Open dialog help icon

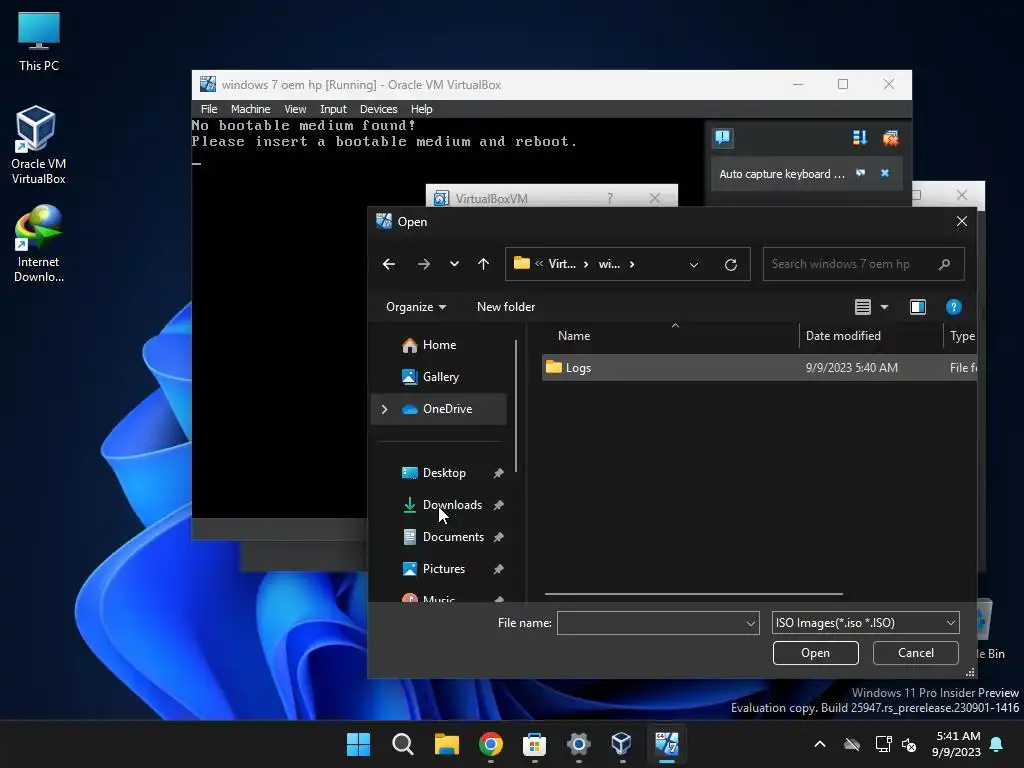tap(953, 307)
